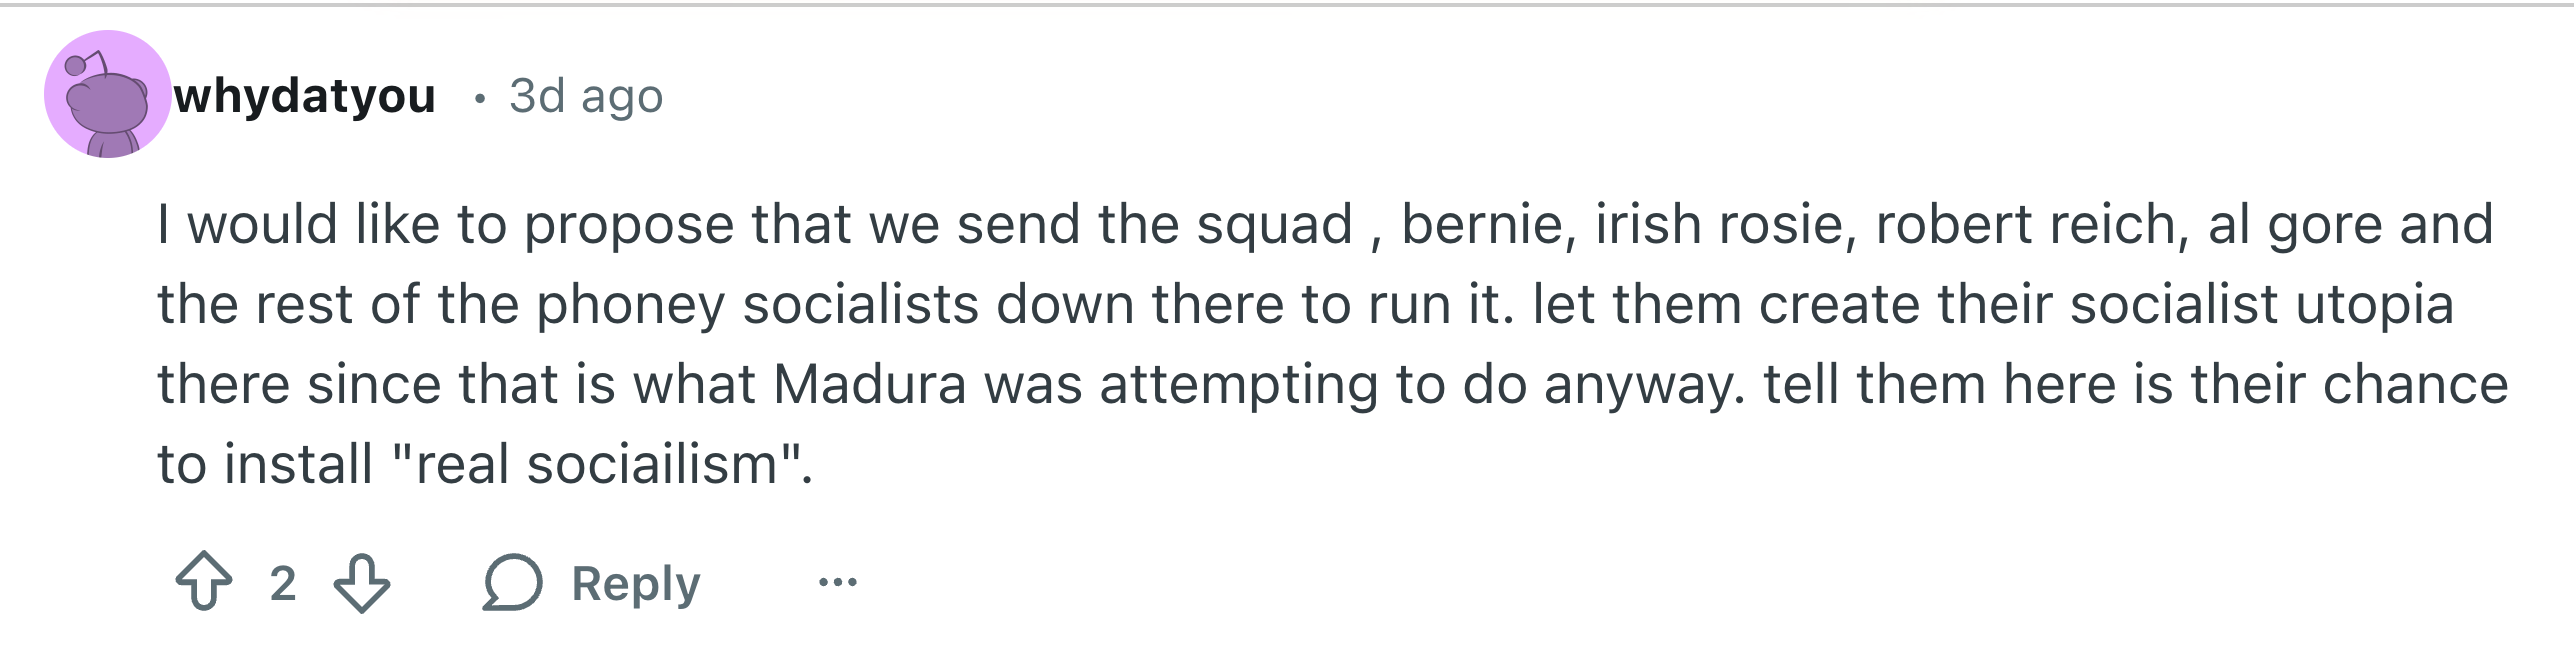
Task: Click the vote count number 2
Action: (283, 583)
